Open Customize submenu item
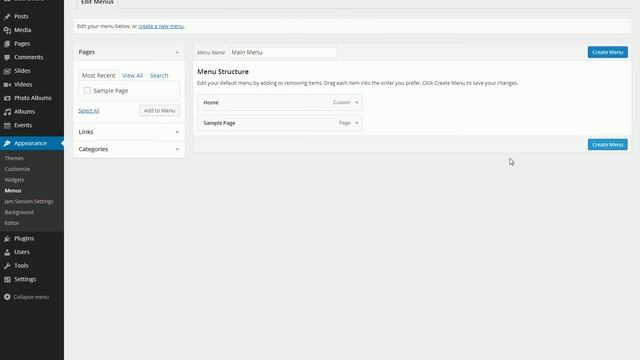The height and width of the screenshot is (360, 640). coord(17,169)
